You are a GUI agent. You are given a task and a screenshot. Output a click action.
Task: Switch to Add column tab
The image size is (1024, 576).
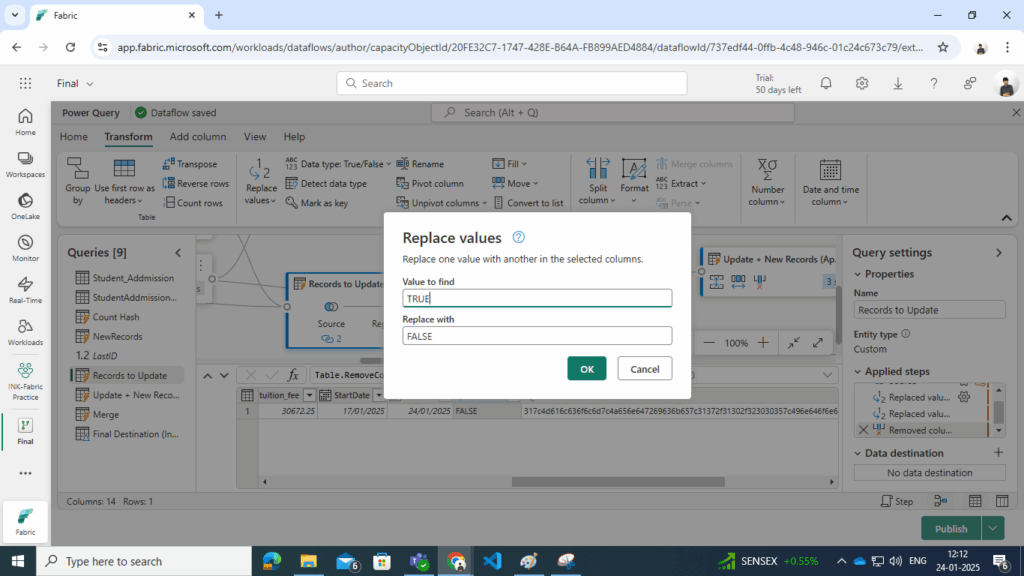coord(198,136)
